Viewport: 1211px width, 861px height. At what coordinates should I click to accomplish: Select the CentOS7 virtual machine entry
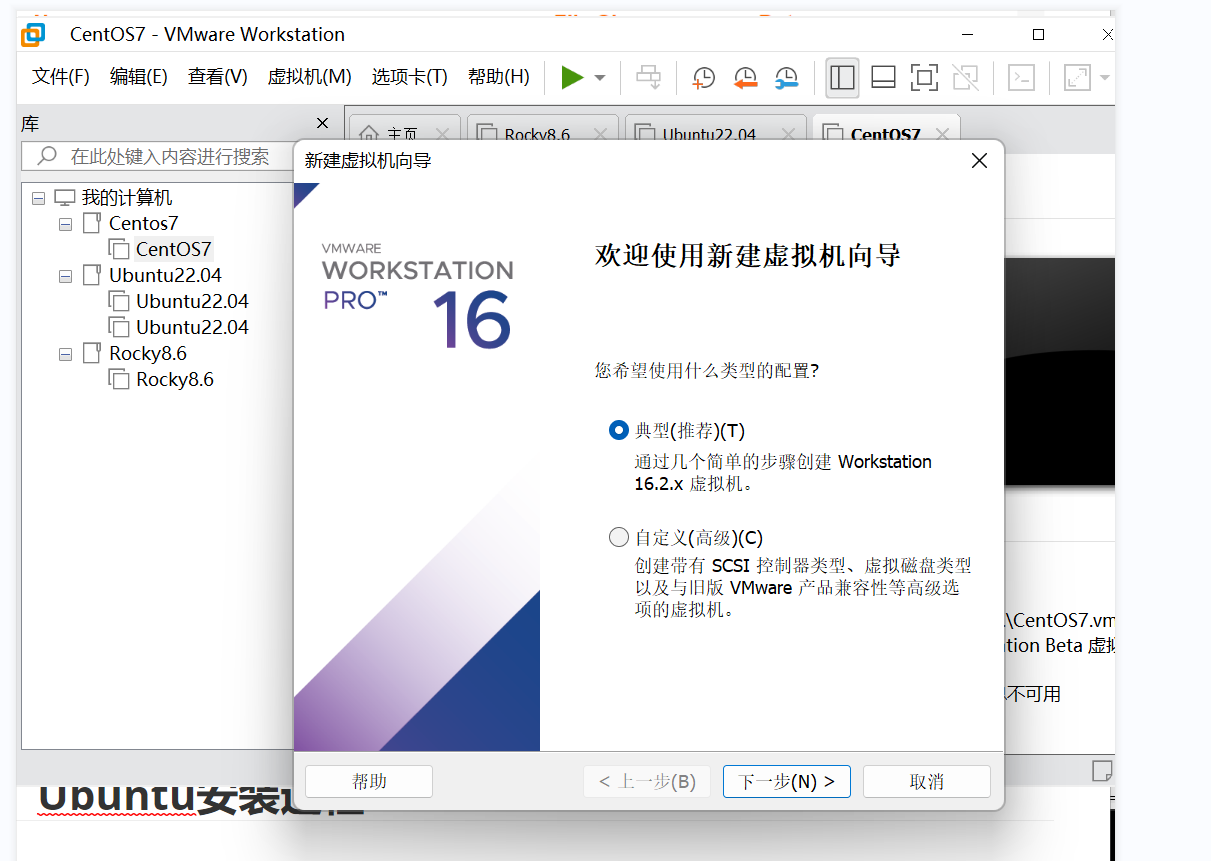coord(174,249)
